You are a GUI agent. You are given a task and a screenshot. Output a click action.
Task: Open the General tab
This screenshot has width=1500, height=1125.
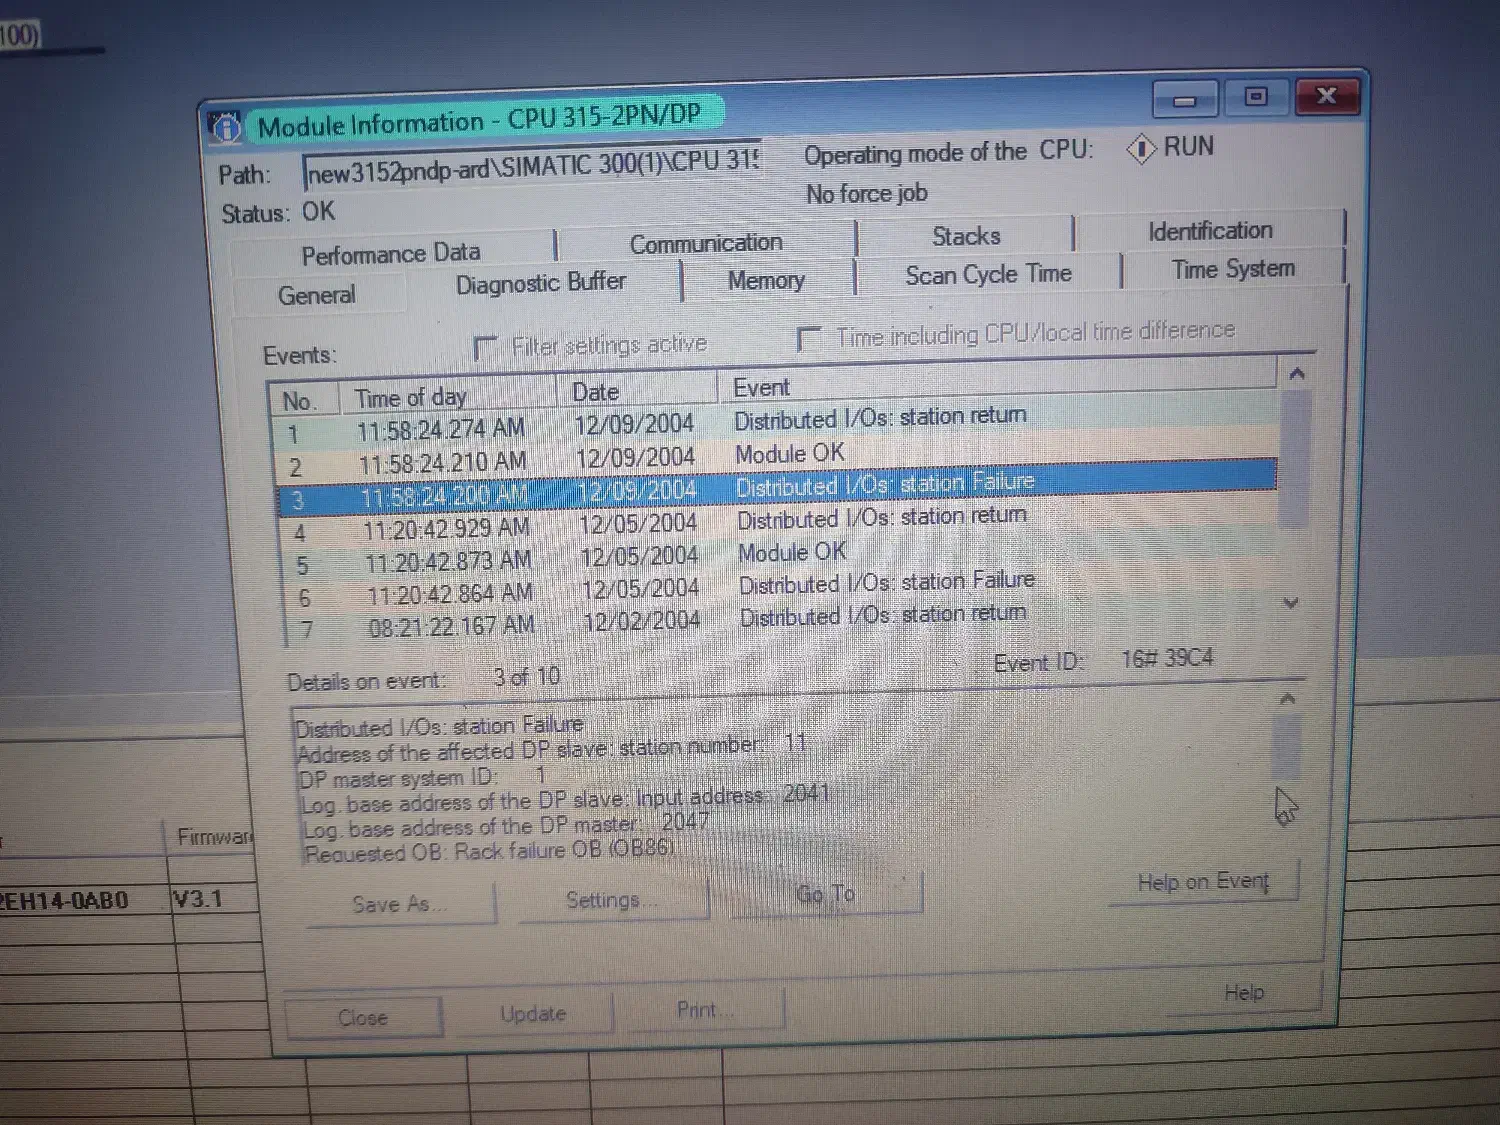tap(317, 295)
